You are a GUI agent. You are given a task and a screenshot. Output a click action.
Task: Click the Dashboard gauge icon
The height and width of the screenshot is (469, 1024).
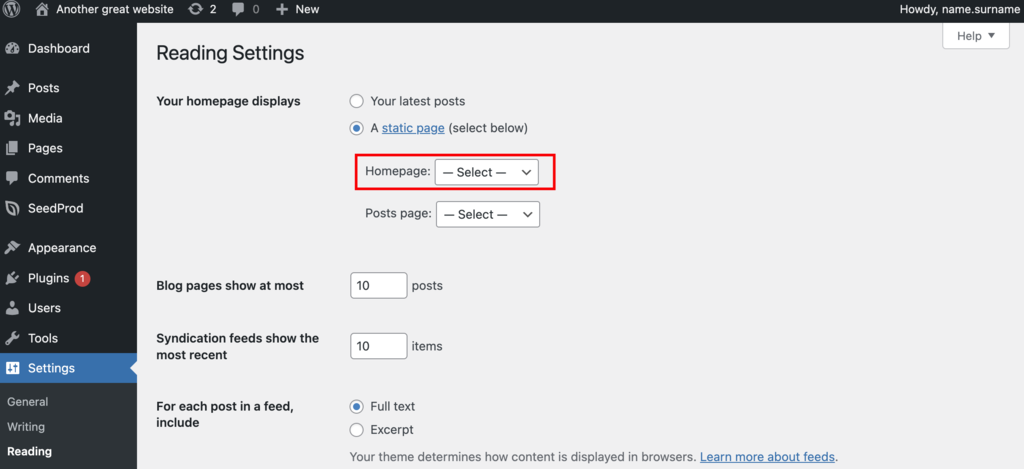[x=13, y=48]
